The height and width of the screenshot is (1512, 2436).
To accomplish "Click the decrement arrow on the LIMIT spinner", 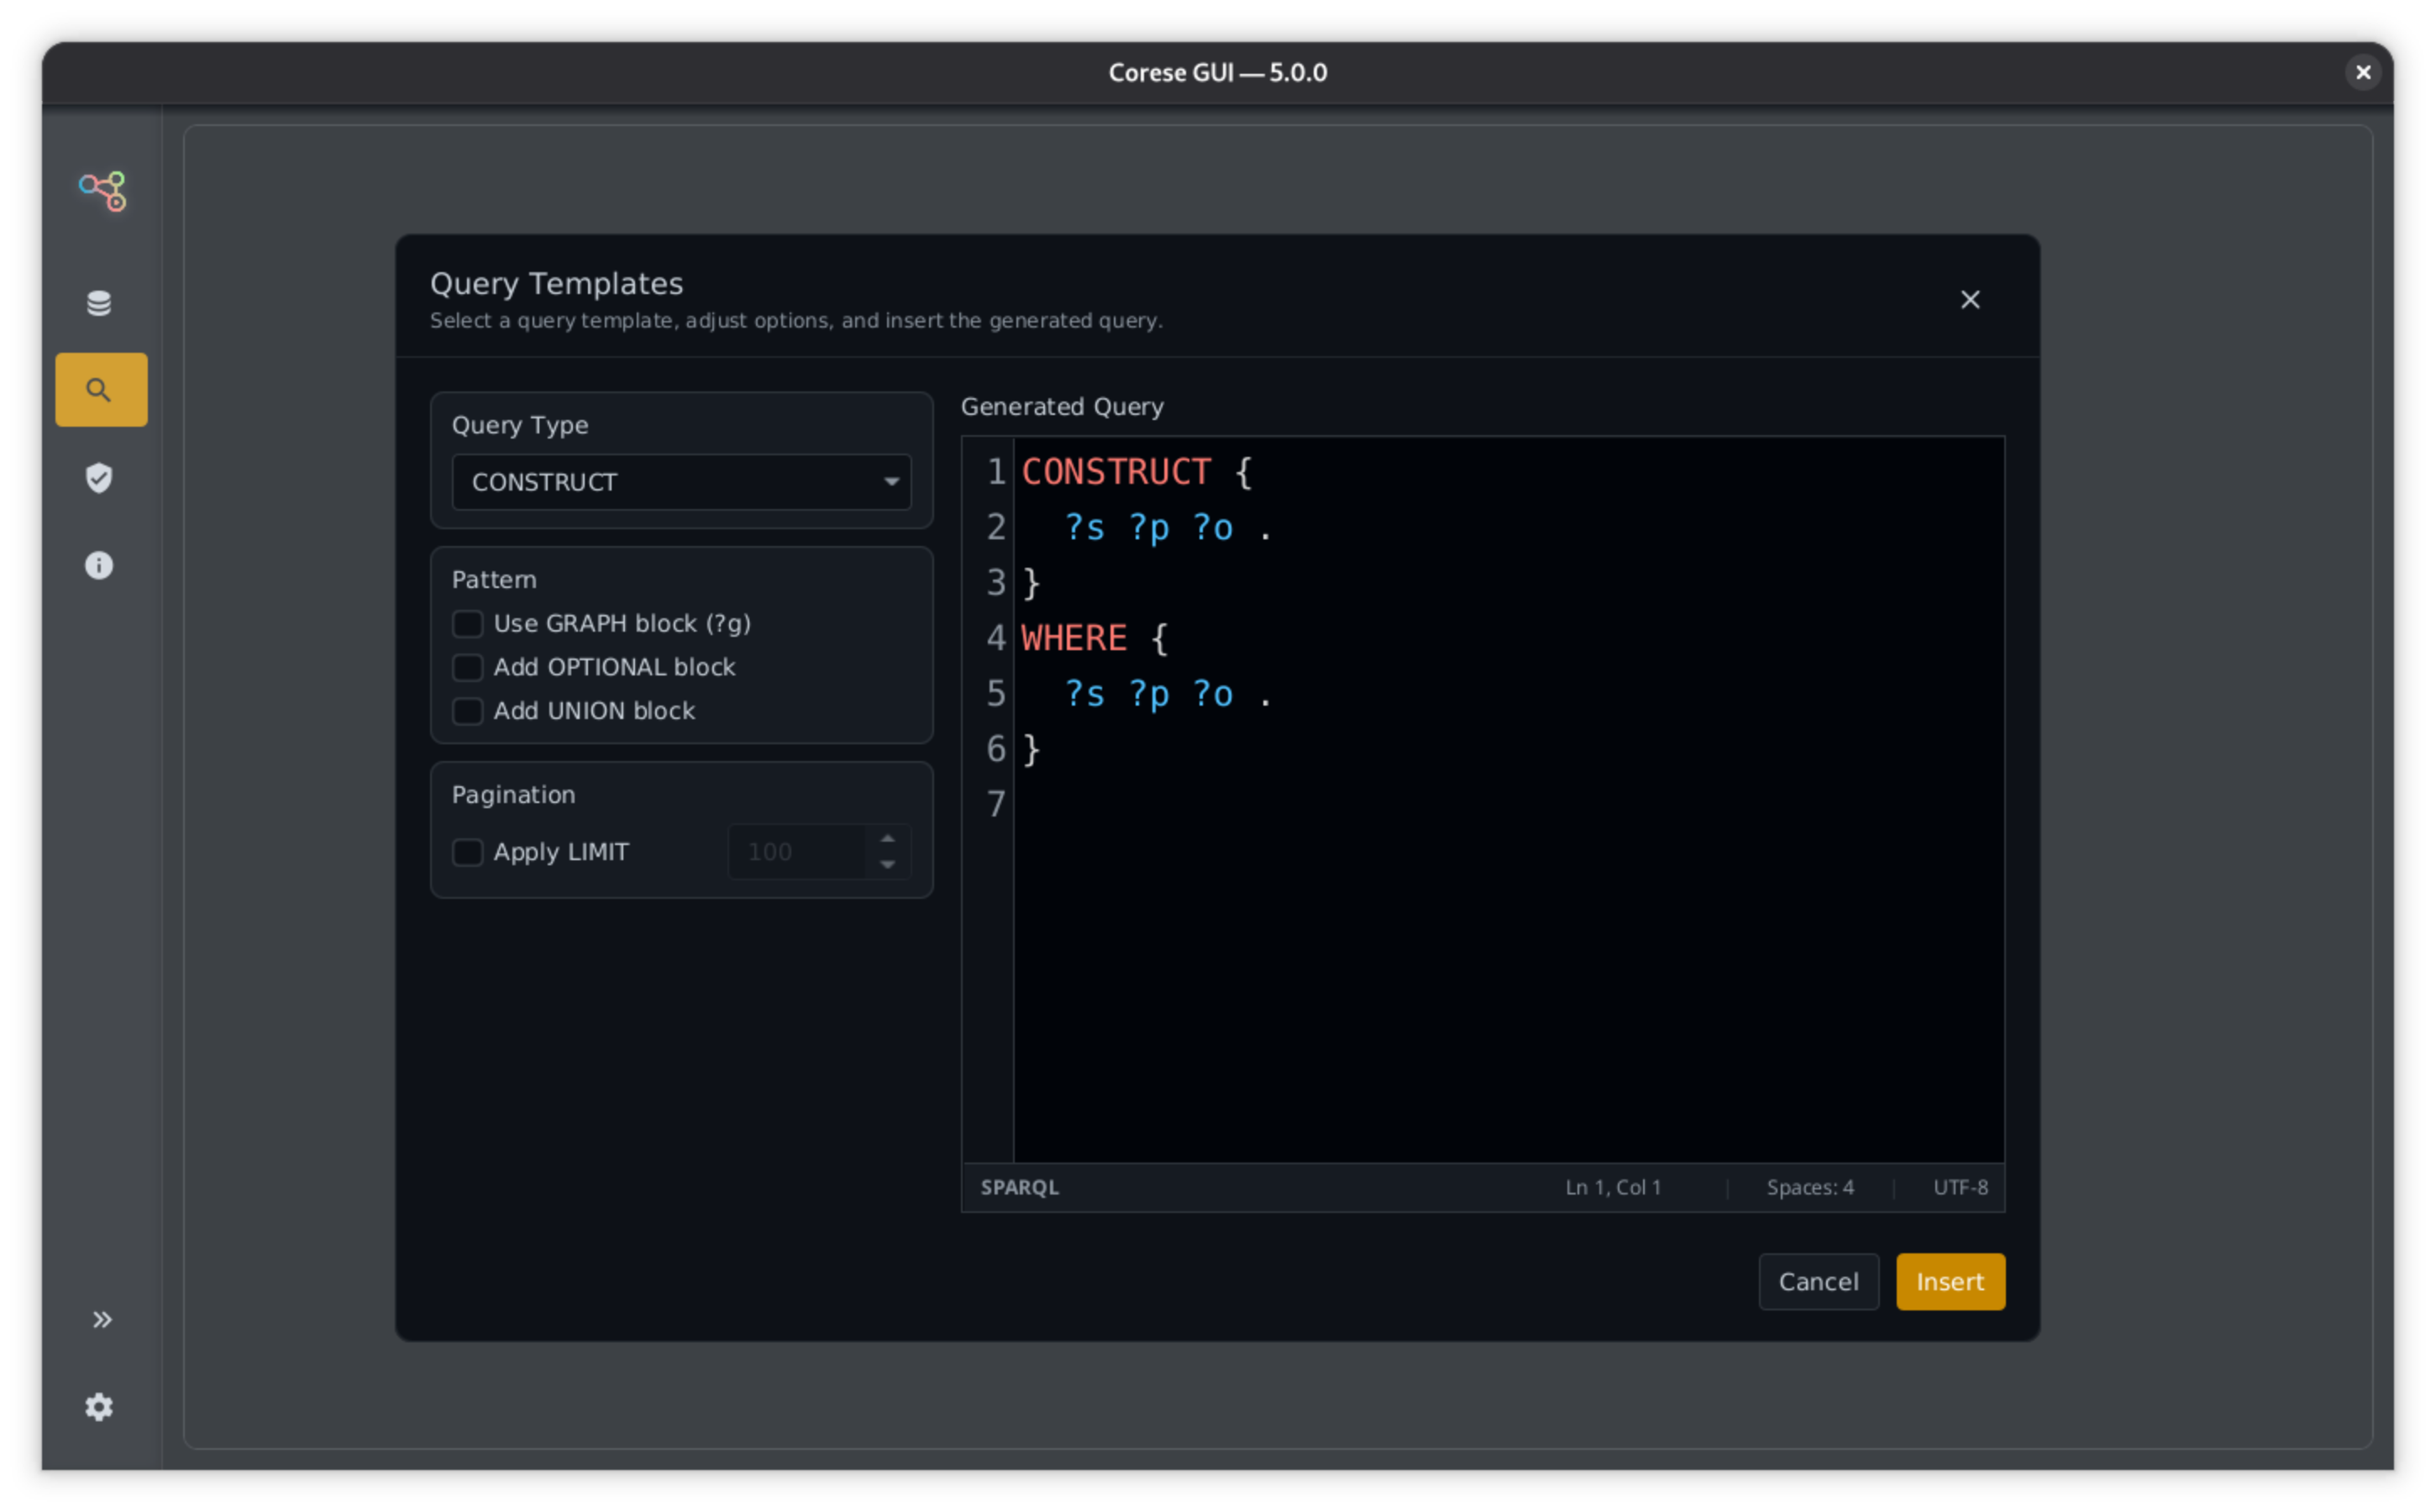I will coord(887,865).
